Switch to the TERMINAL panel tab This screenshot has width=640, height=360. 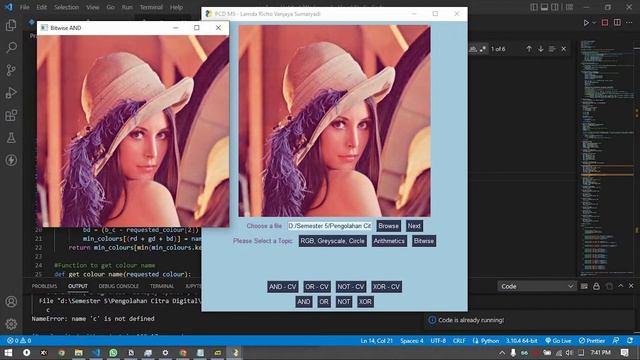pyautogui.click(x=162, y=286)
